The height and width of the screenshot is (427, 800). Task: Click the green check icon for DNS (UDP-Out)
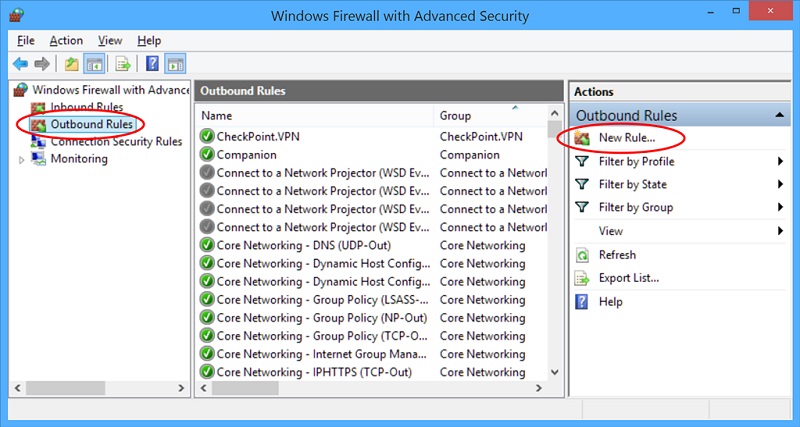[x=207, y=245]
